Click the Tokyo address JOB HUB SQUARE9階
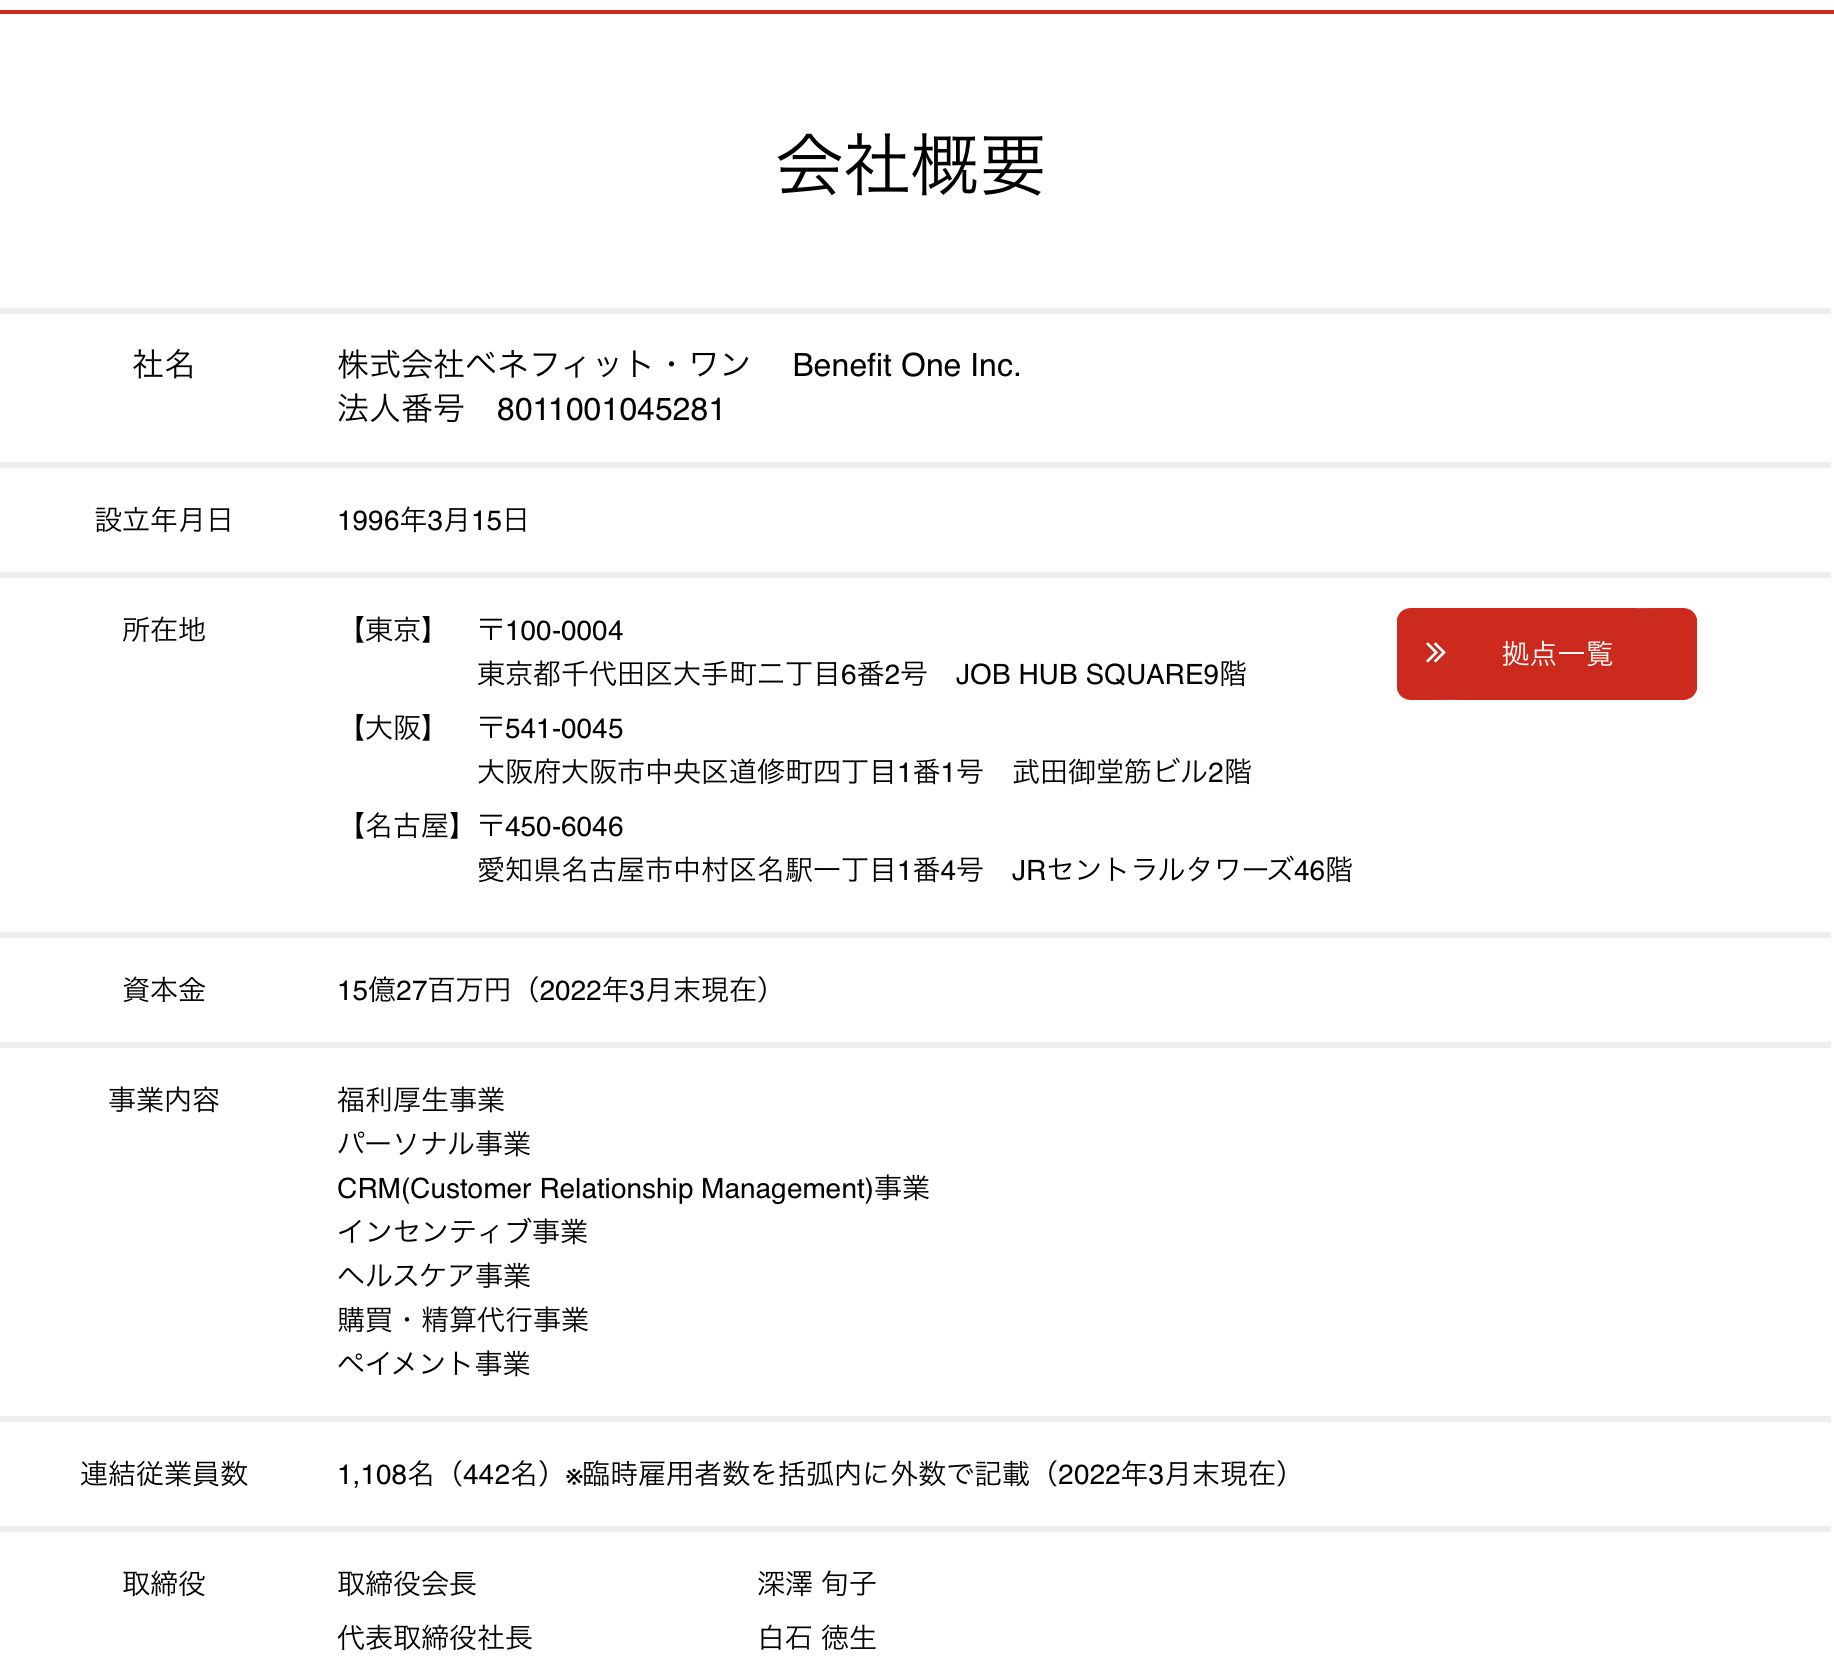The width and height of the screenshot is (1834, 1670). coord(862,675)
